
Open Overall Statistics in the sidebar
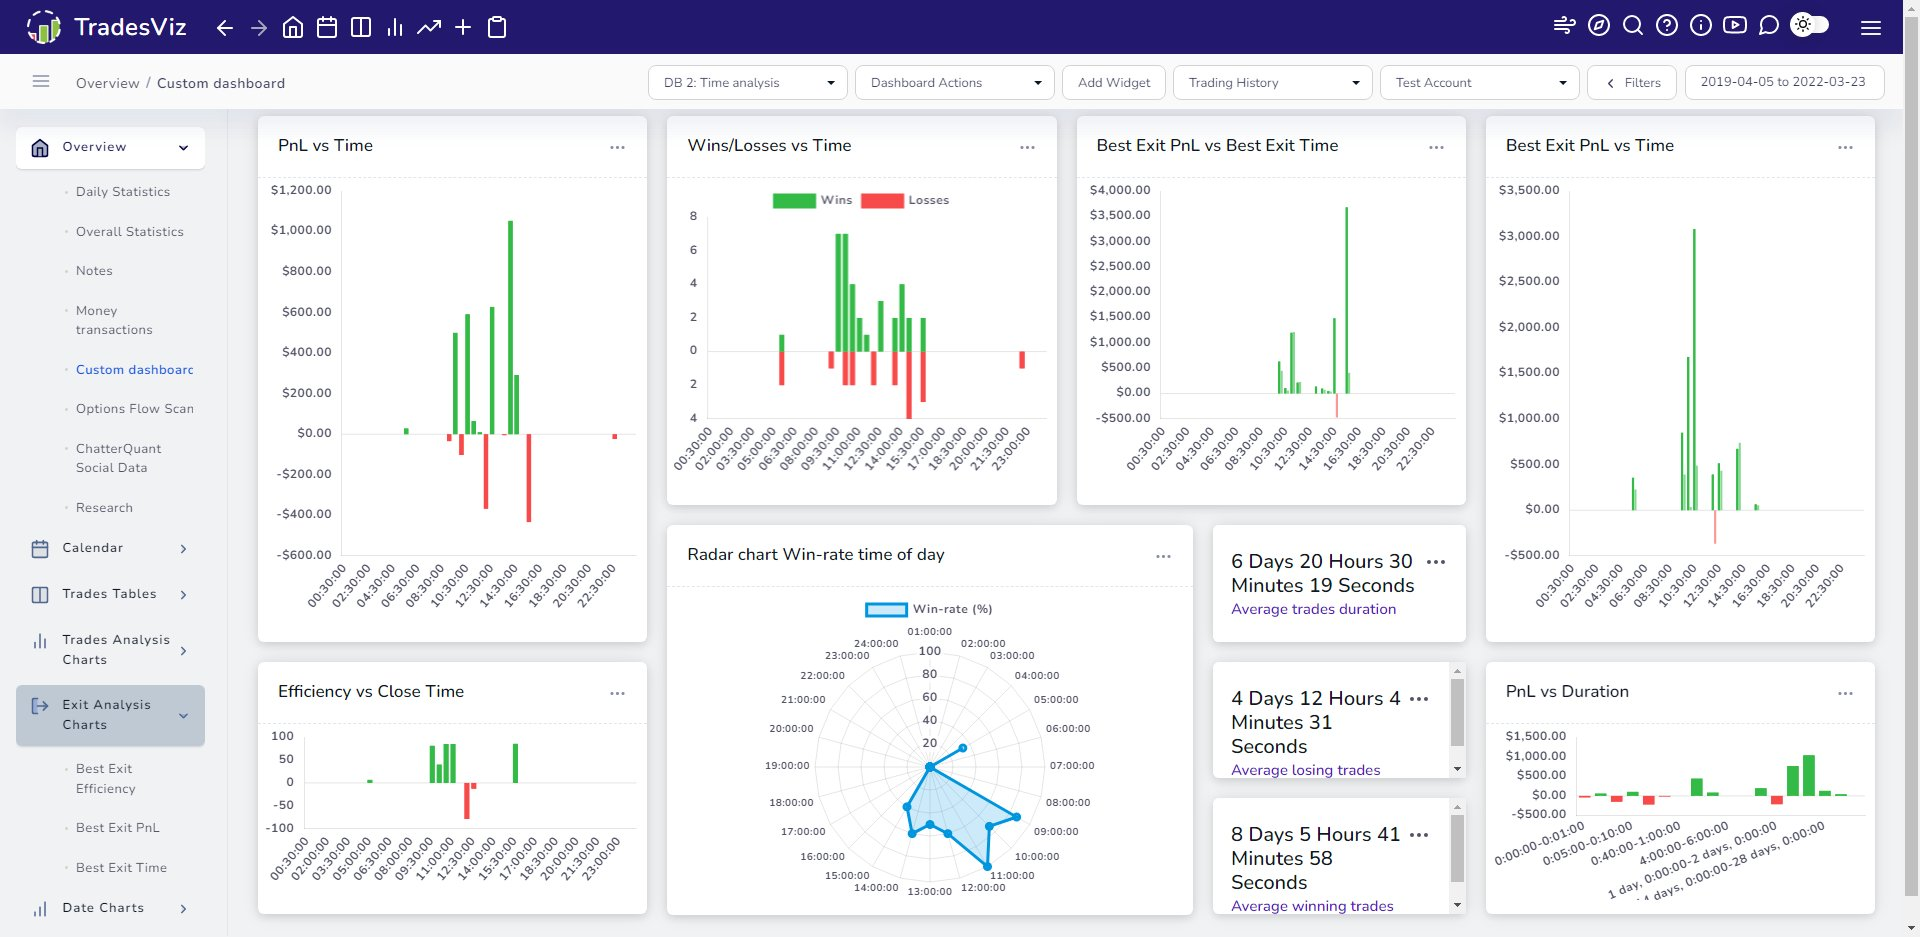point(130,232)
